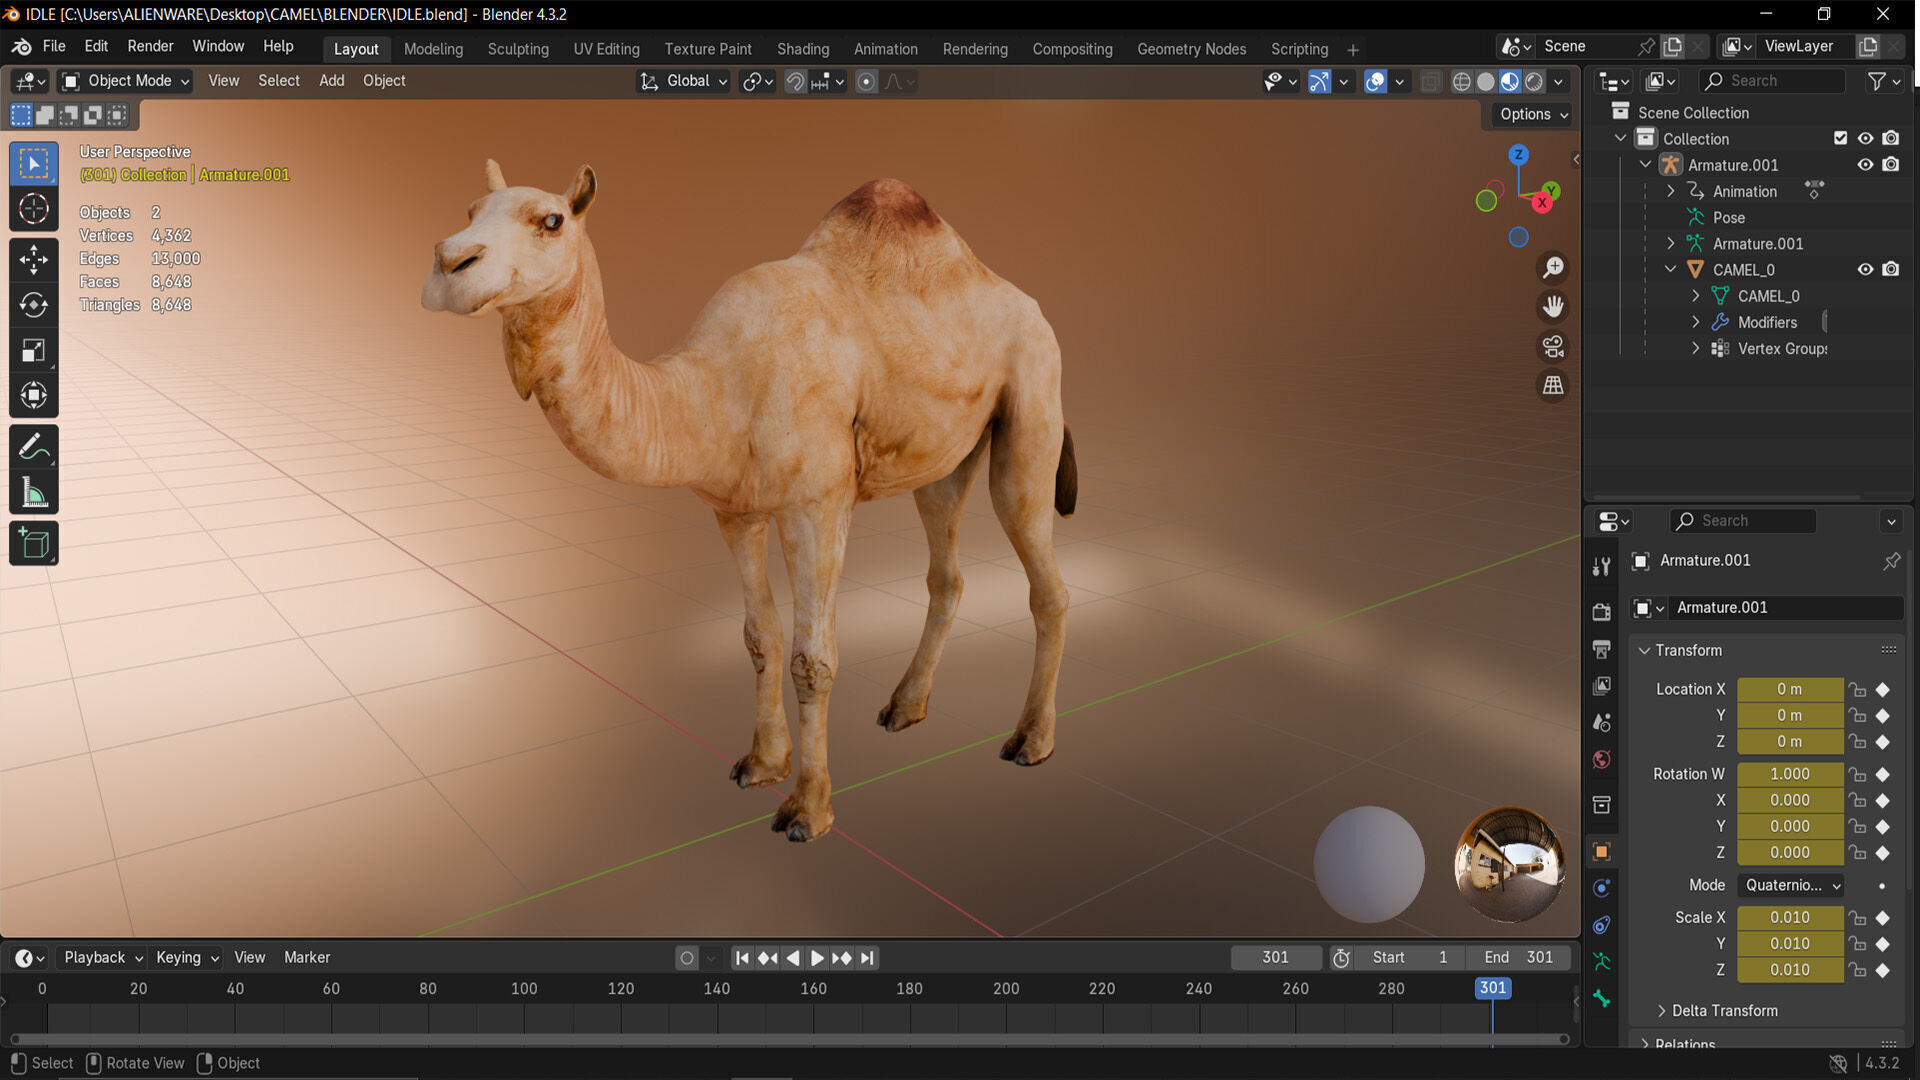Toggle snapping magnet
Image resolution: width=1920 pixels, height=1080 pixels.
795,81
